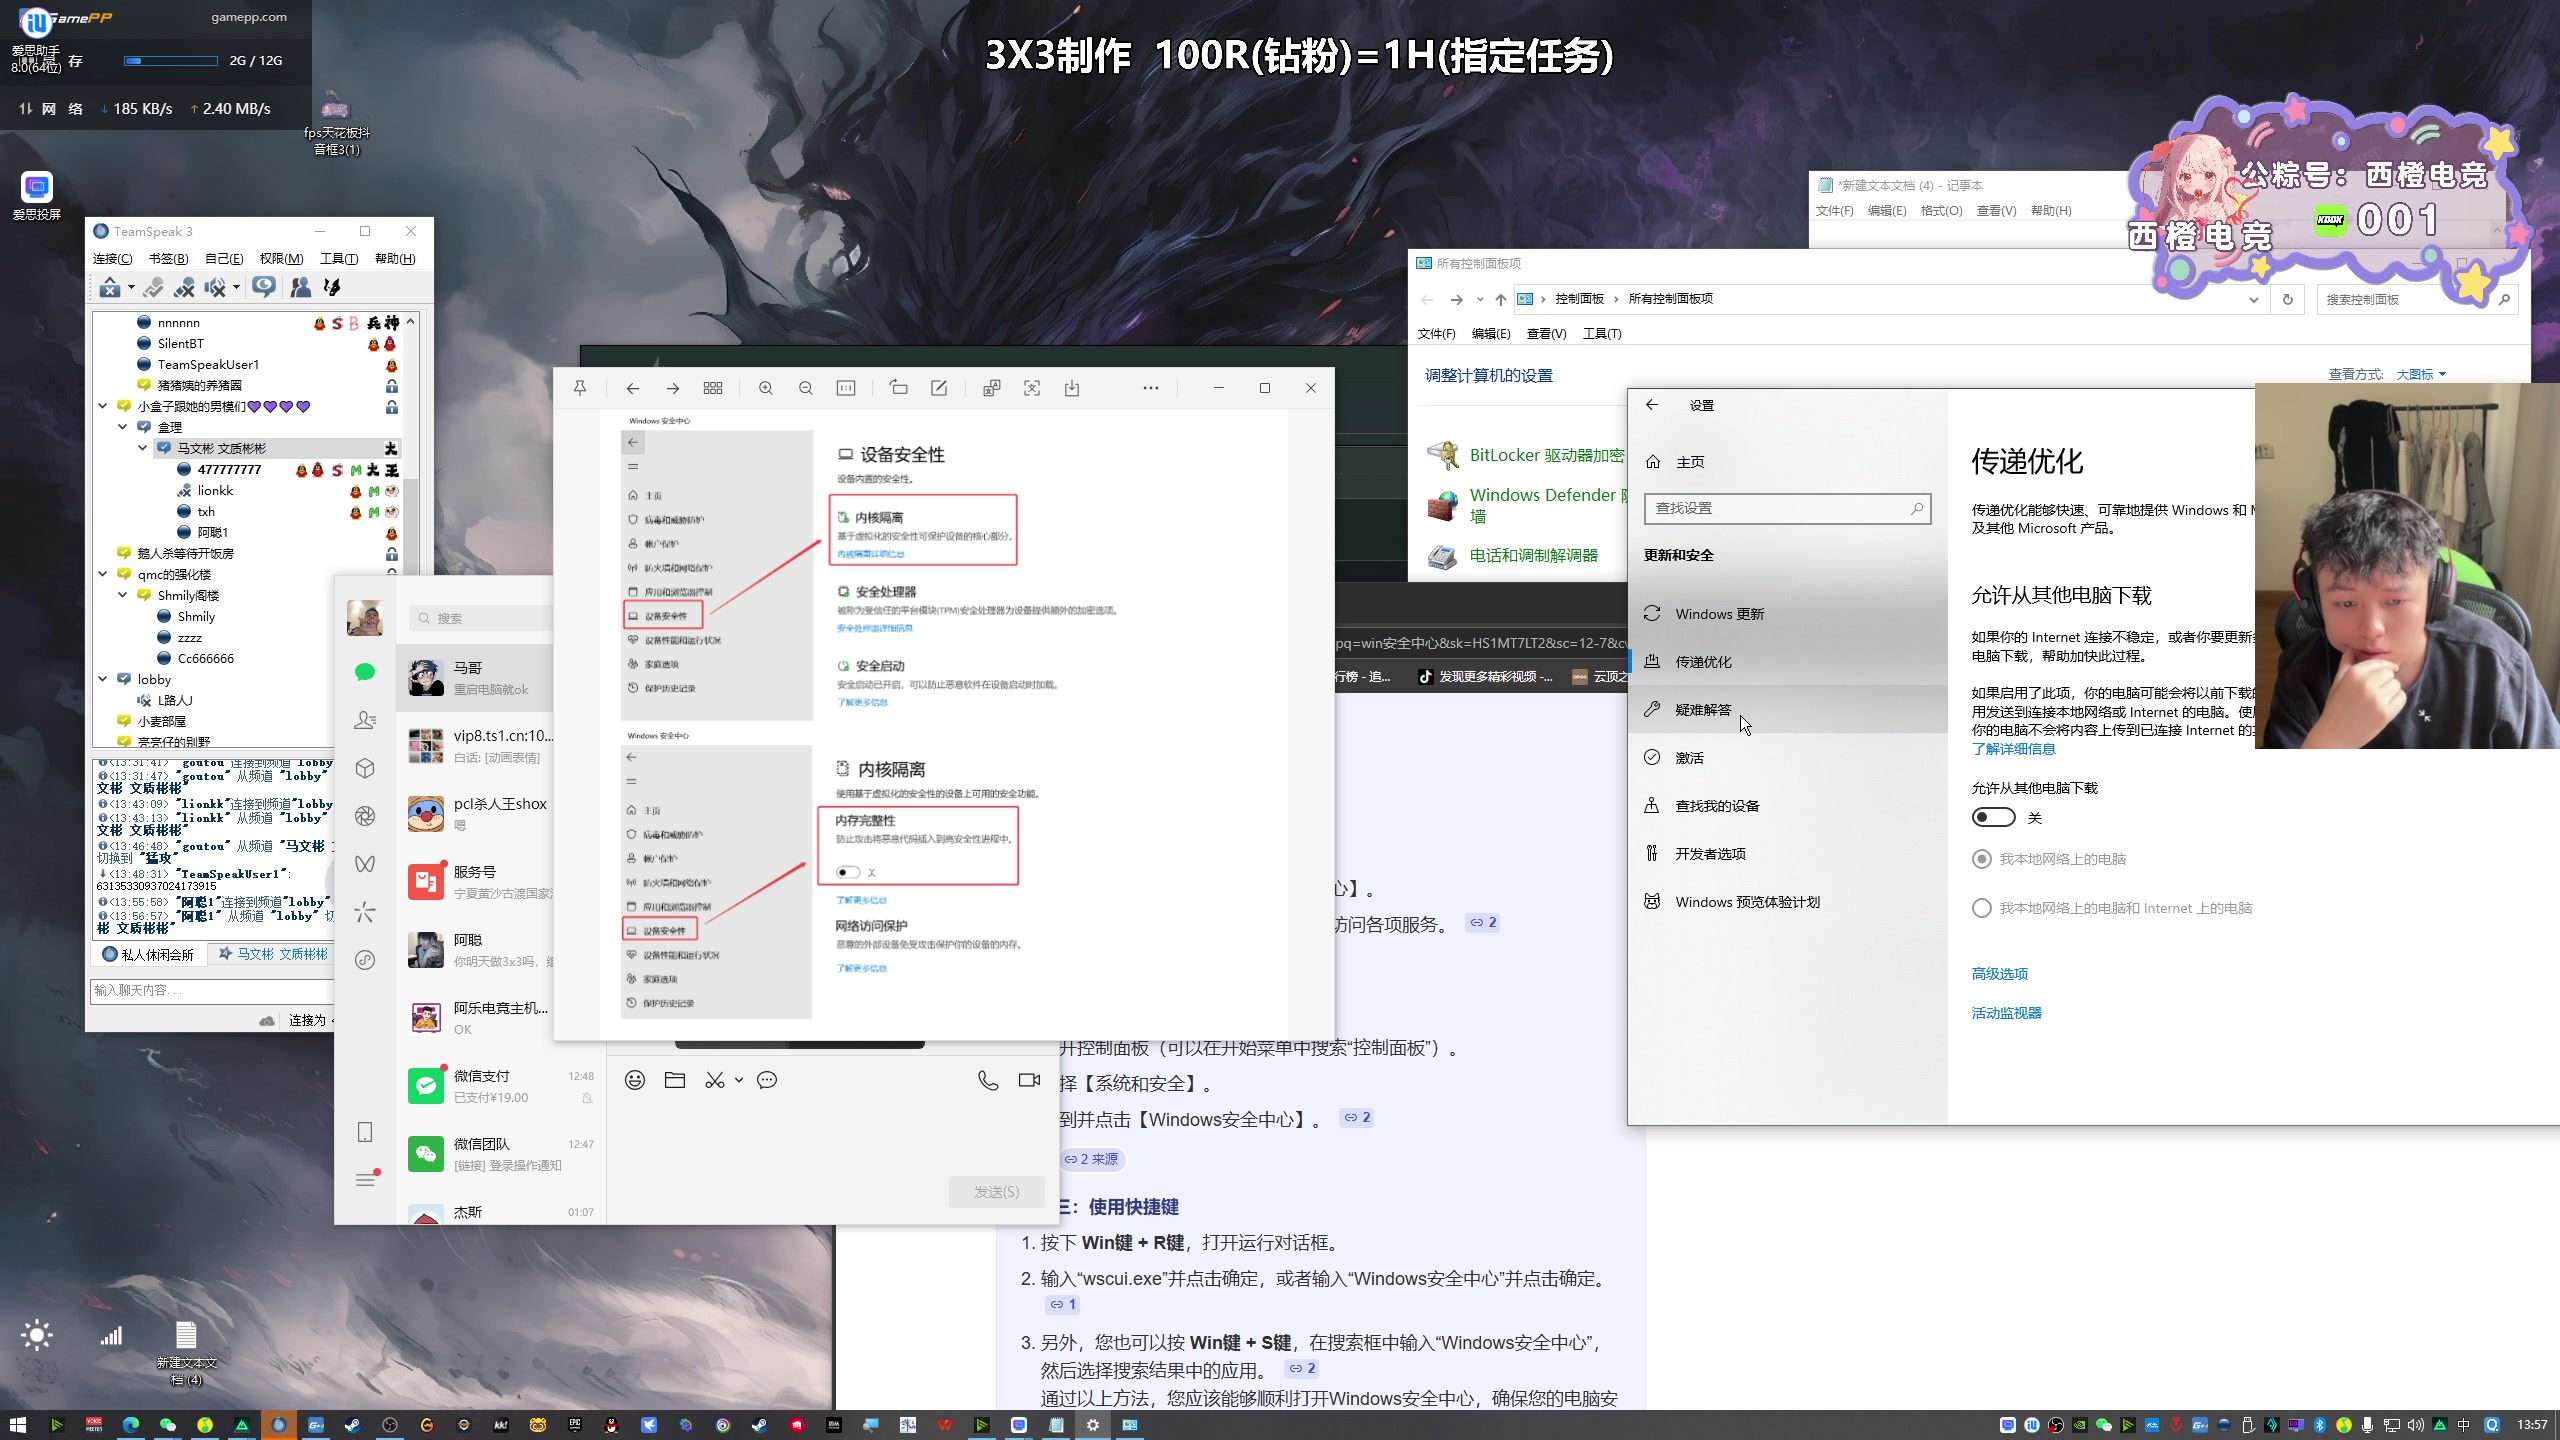Select local network and Internet PCs radio
The width and height of the screenshot is (2560, 1440).
click(1981, 908)
